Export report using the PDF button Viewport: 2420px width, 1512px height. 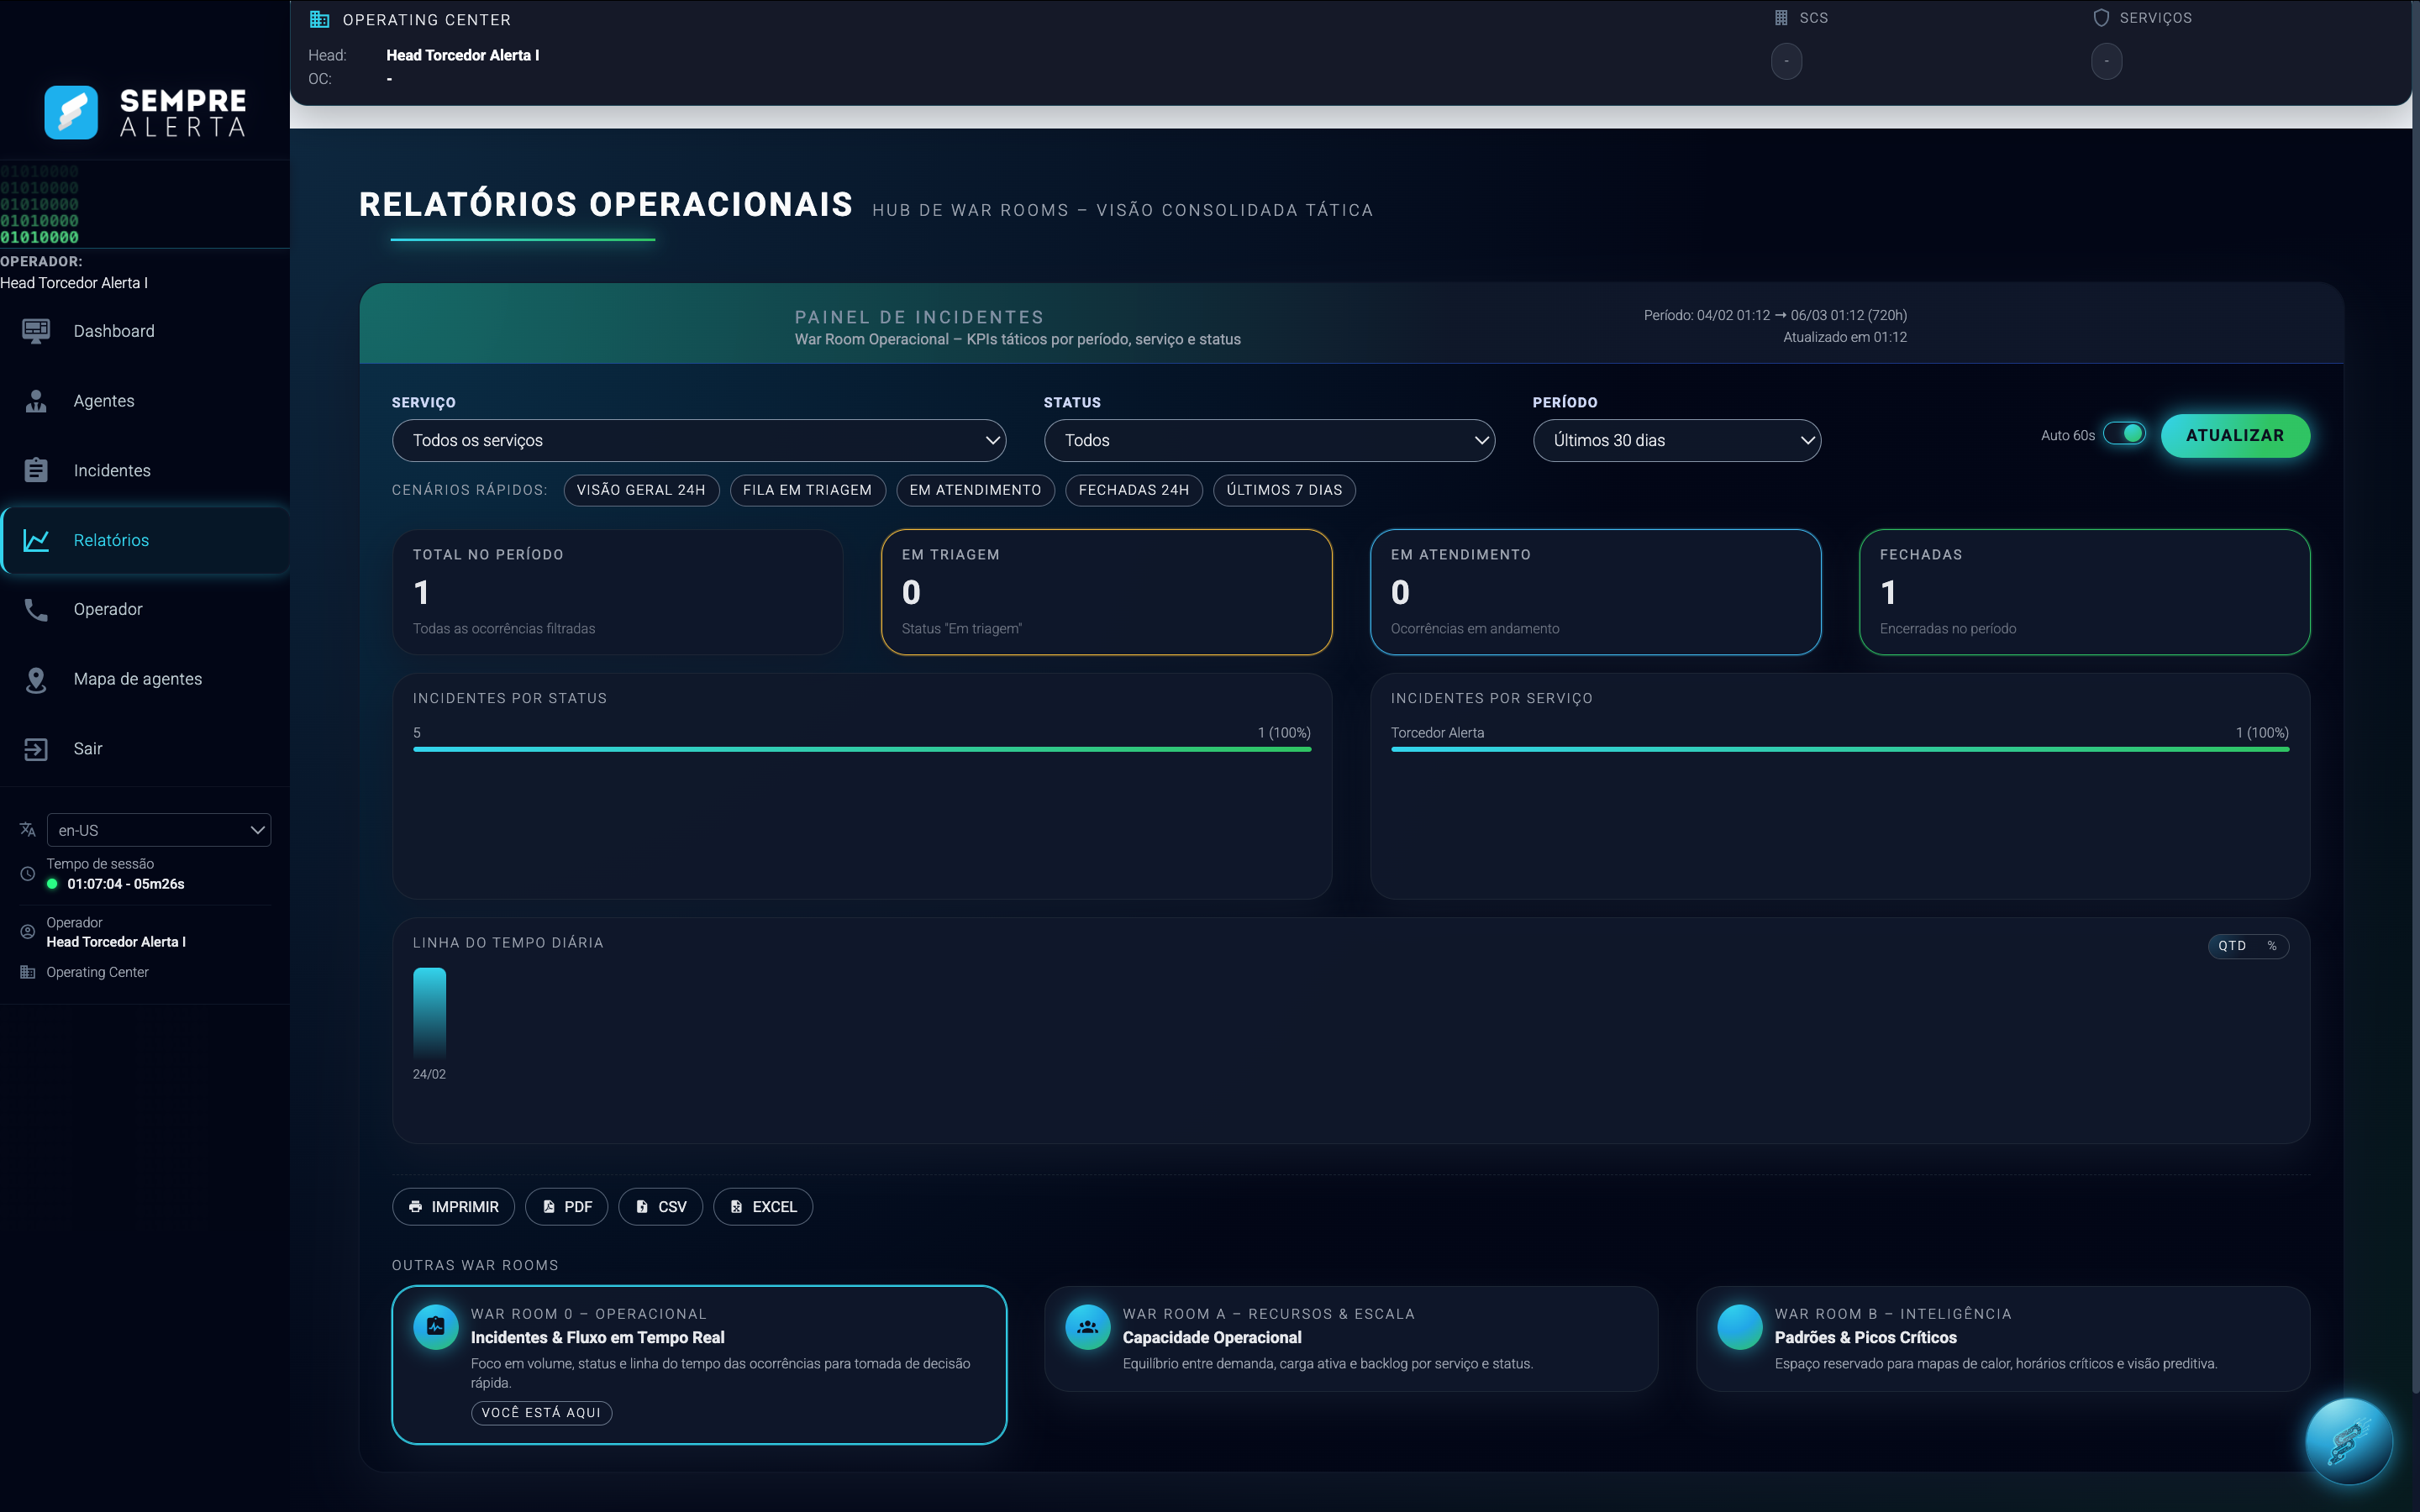(566, 1207)
